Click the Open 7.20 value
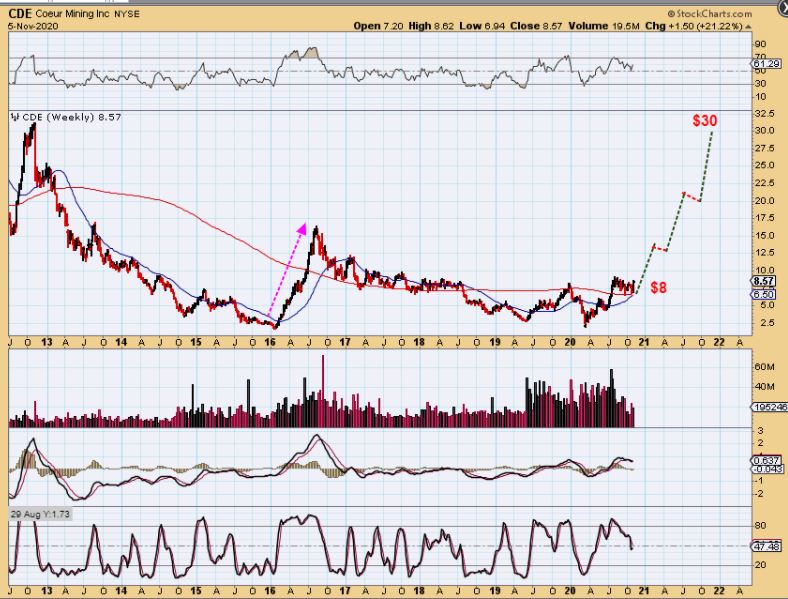 (378, 26)
